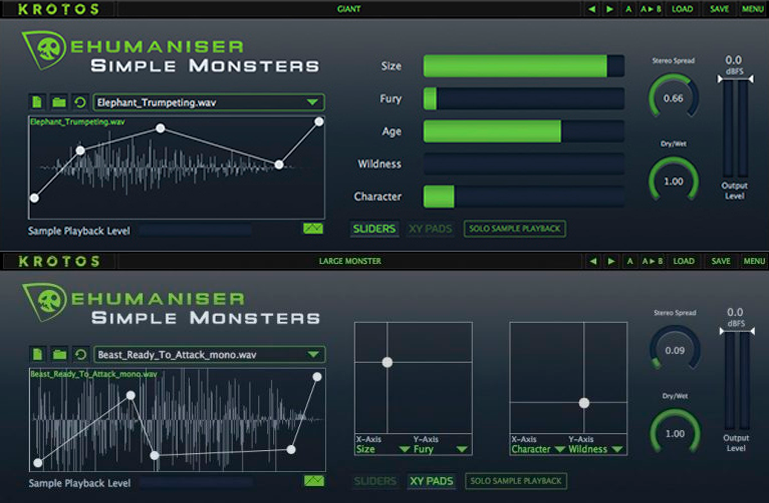Open MENU in the GIANT panel
This screenshot has width=769, height=503.
[752, 9]
